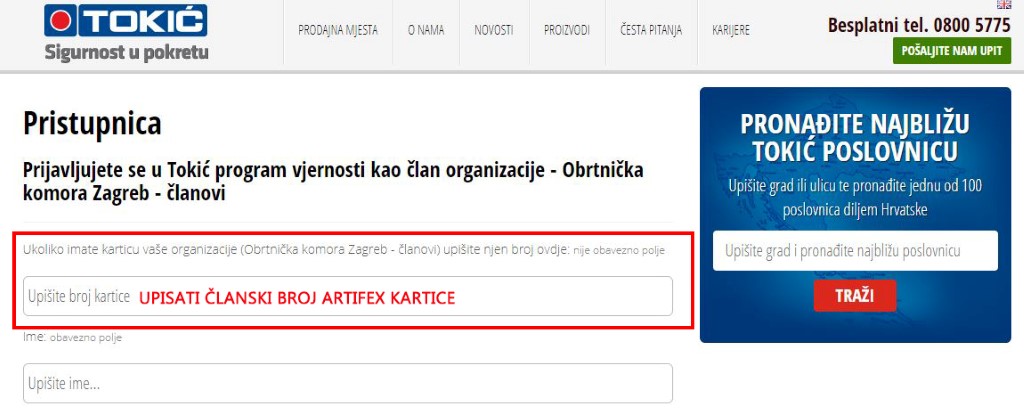This screenshot has height=416, width=1024.
Task: Open the Proizvodi menu
Action: click(567, 30)
